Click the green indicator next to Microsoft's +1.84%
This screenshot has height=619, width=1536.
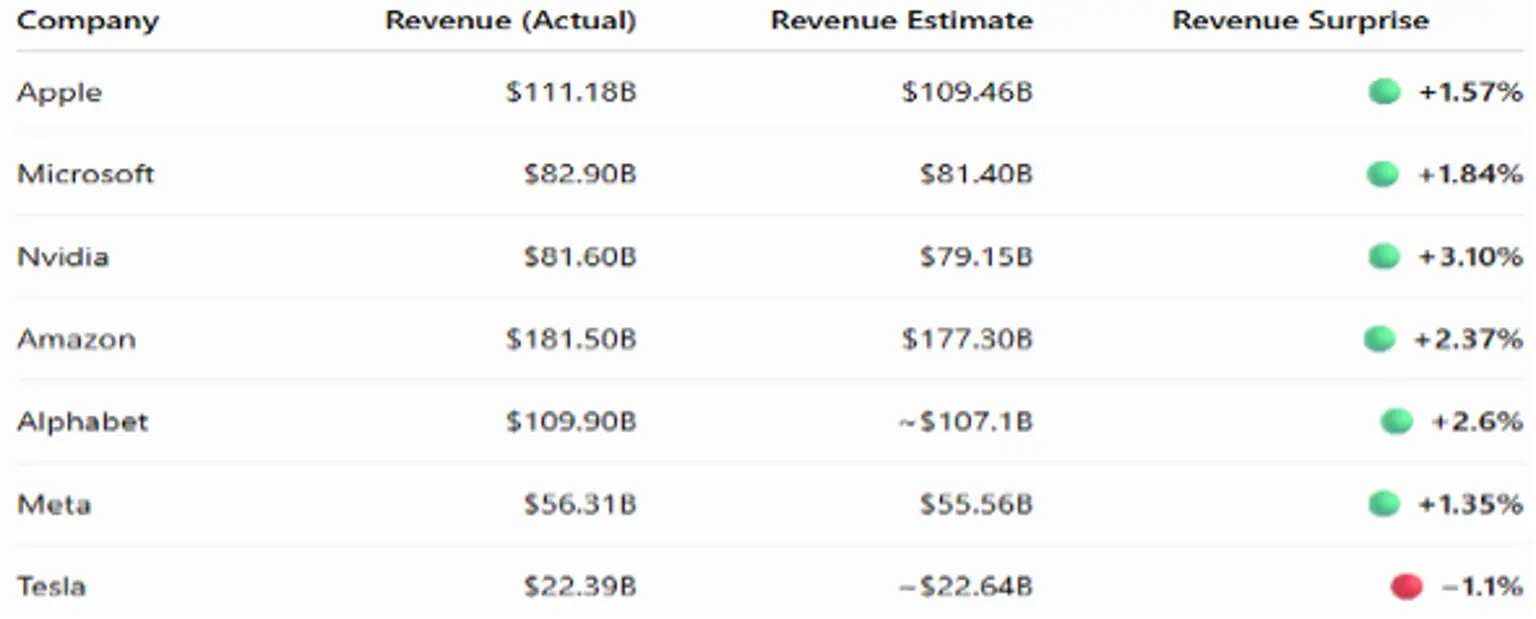pyautogui.click(x=1383, y=175)
